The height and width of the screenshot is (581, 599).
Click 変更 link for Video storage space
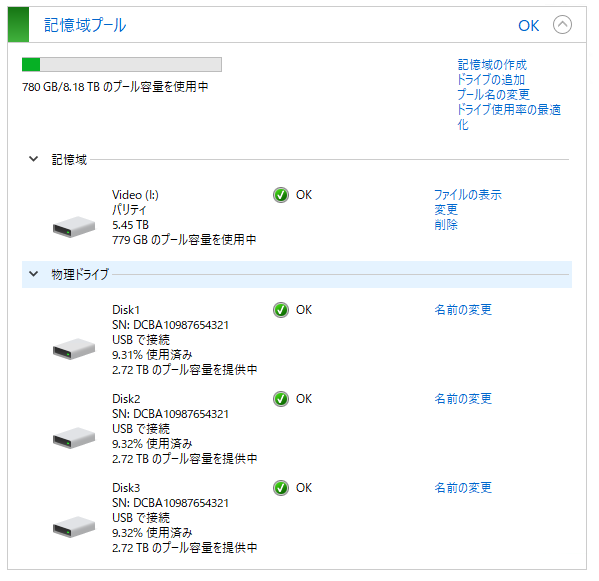click(446, 210)
